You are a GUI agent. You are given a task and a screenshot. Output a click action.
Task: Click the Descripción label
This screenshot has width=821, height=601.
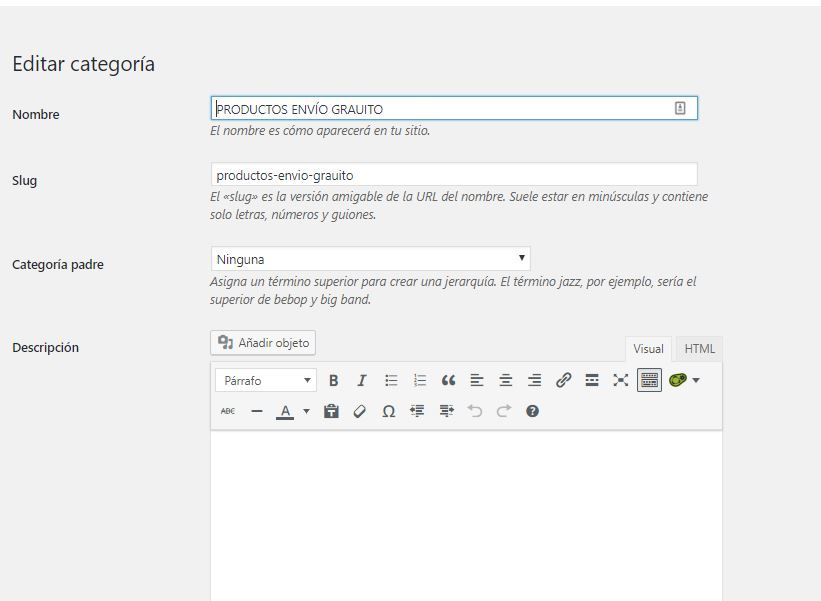(46, 348)
